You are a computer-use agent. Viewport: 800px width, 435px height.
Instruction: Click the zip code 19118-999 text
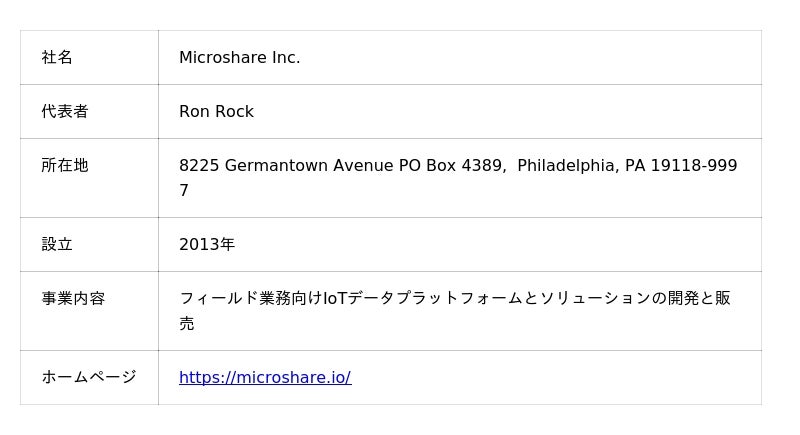pyautogui.click(x=693, y=166)
